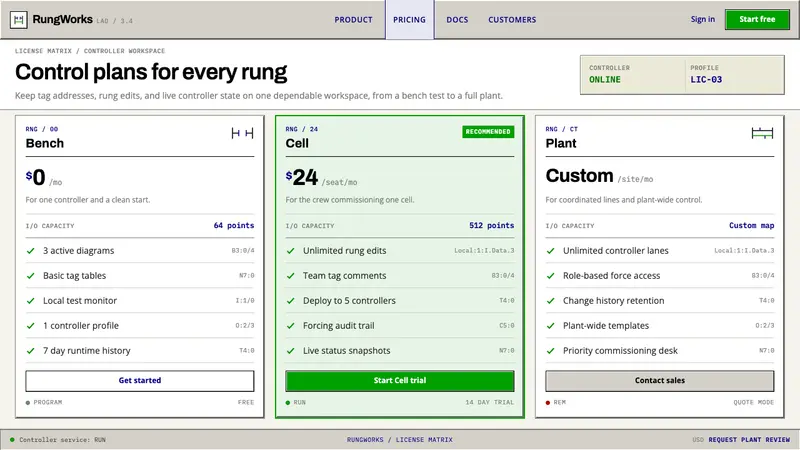Click the red REM status dot in Plant card

(548, 403)
